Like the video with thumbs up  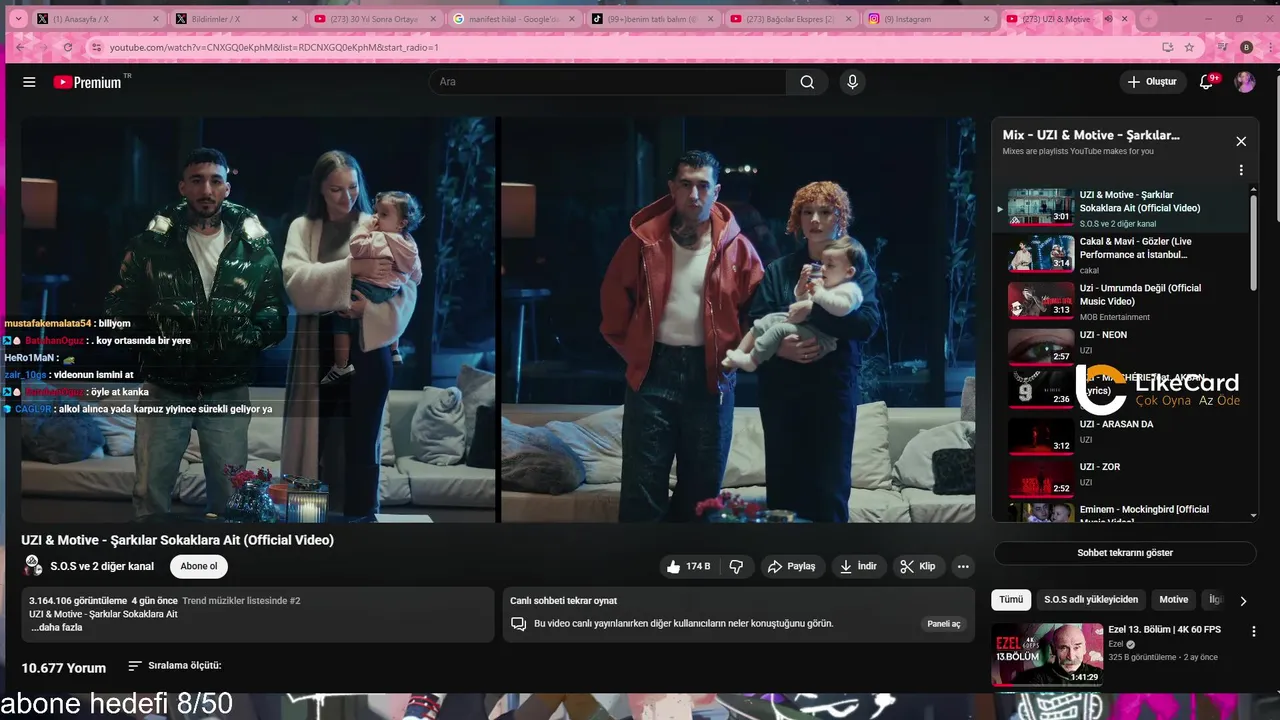click(688, 566)
